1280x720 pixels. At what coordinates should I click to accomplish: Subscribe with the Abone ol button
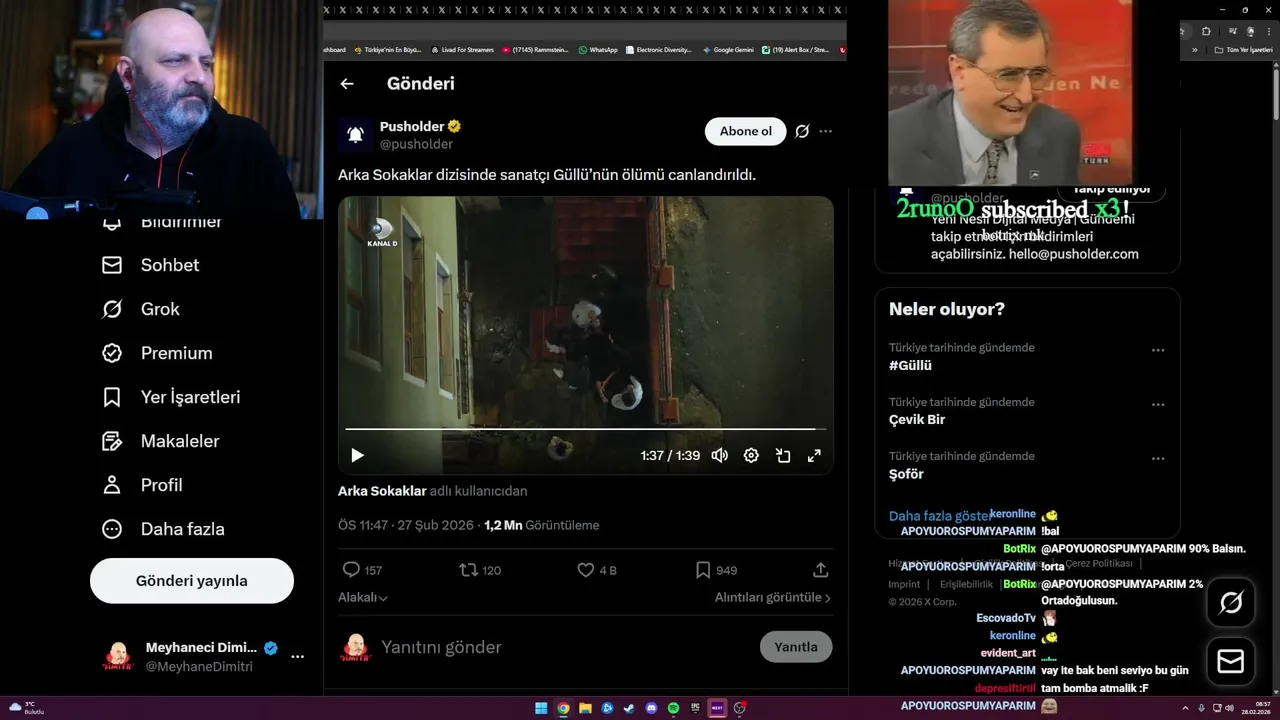pos(746,131)
